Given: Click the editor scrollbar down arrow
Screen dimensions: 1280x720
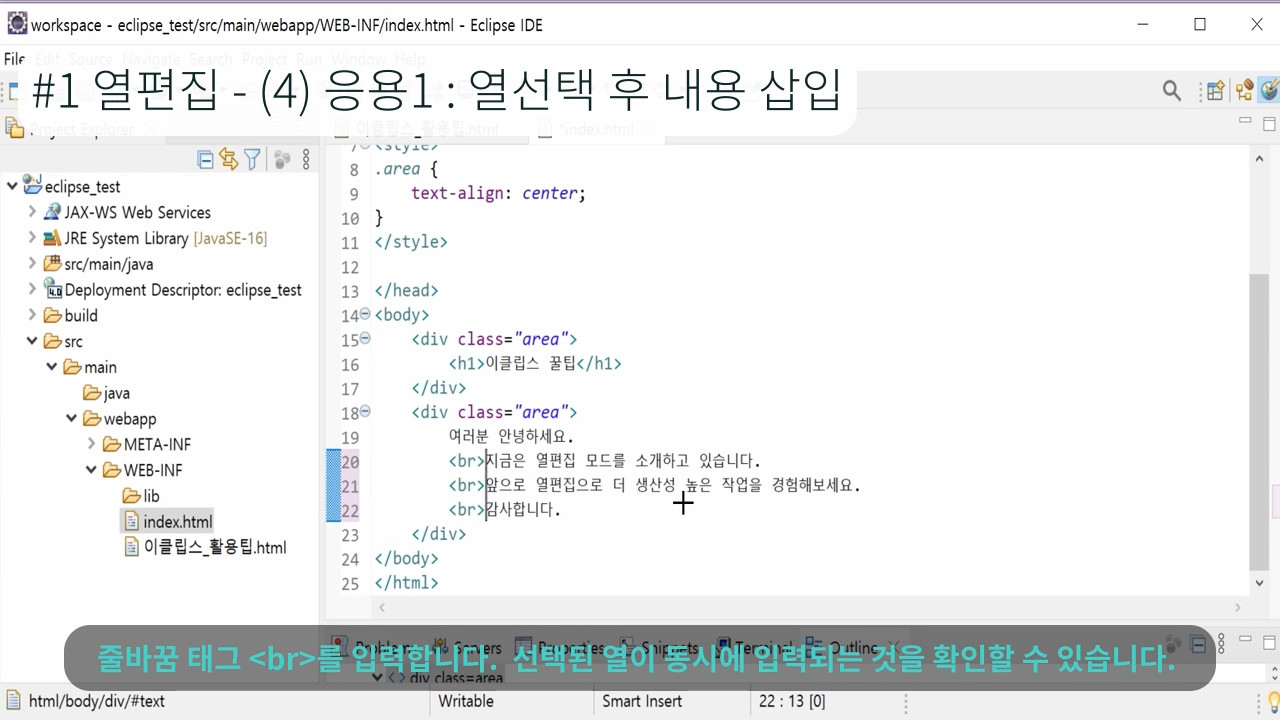Looking at the screenshot, I should tap(1260, 583).
